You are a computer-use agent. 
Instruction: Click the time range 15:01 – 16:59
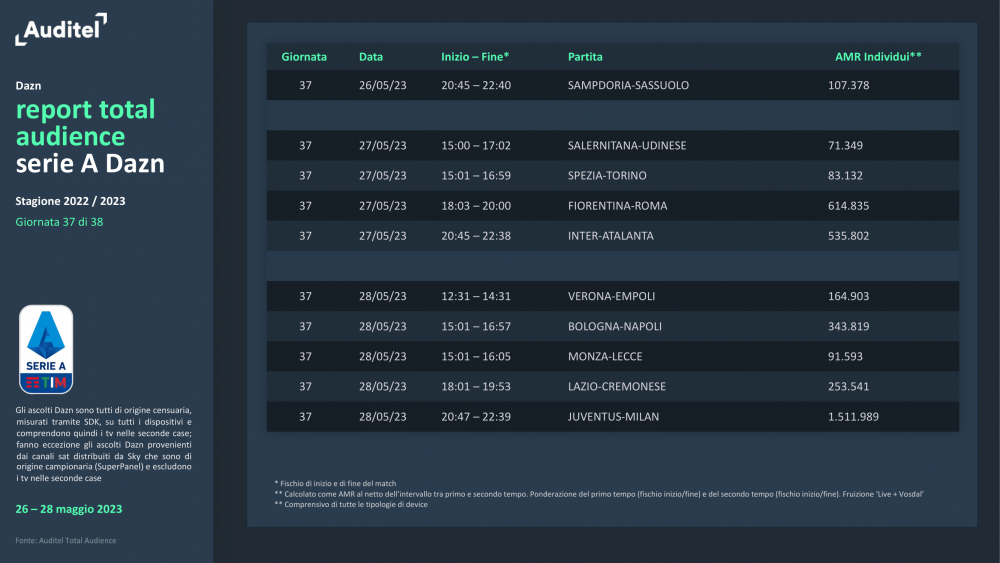tap(476, 175)
